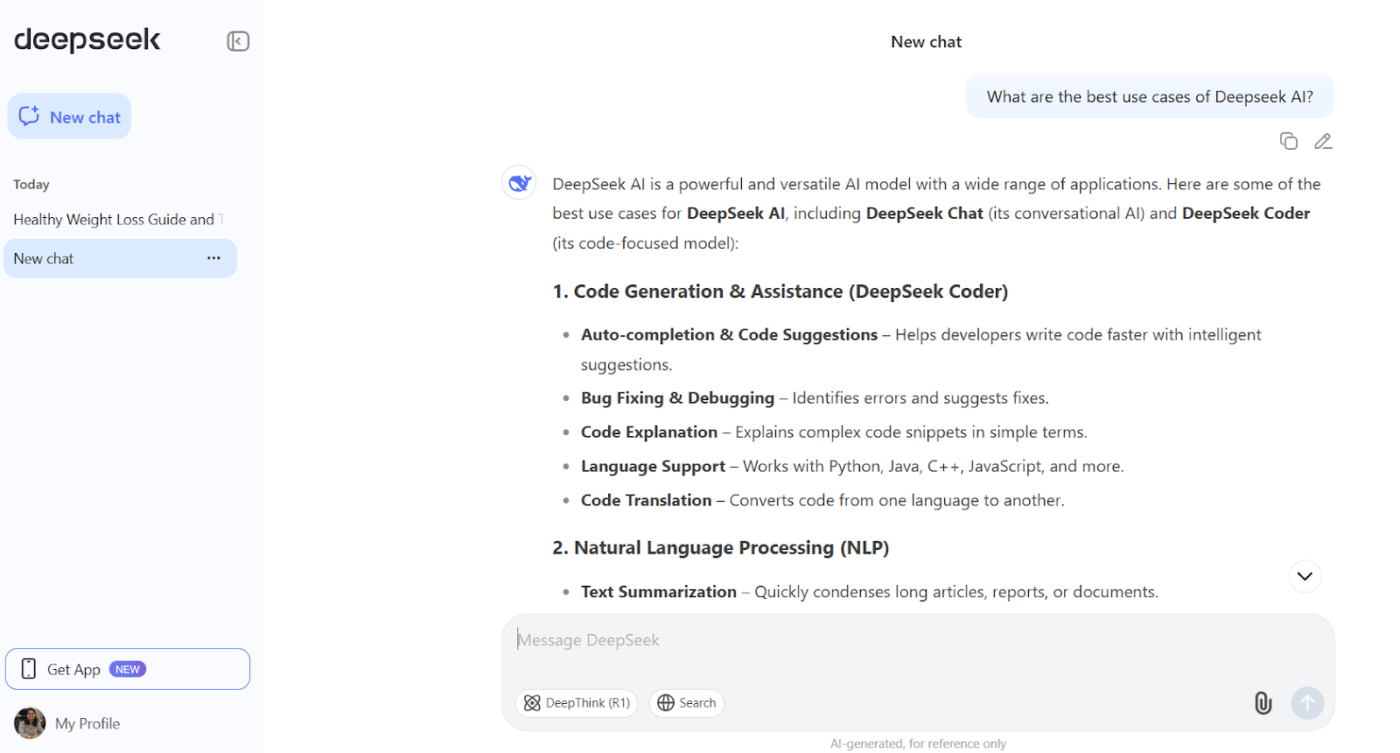
Task: Click the text Auto-completion & Code Suggestions
Action: pyautogui.click(x=729, y=335)
